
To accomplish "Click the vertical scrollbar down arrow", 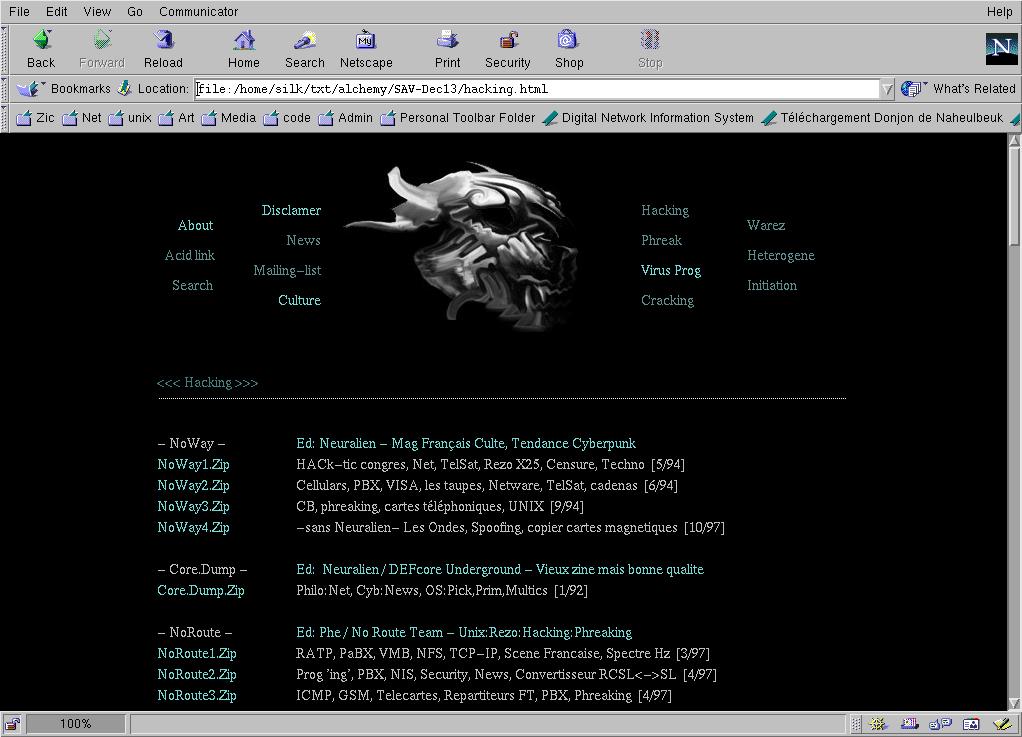I will [1014, 703].
